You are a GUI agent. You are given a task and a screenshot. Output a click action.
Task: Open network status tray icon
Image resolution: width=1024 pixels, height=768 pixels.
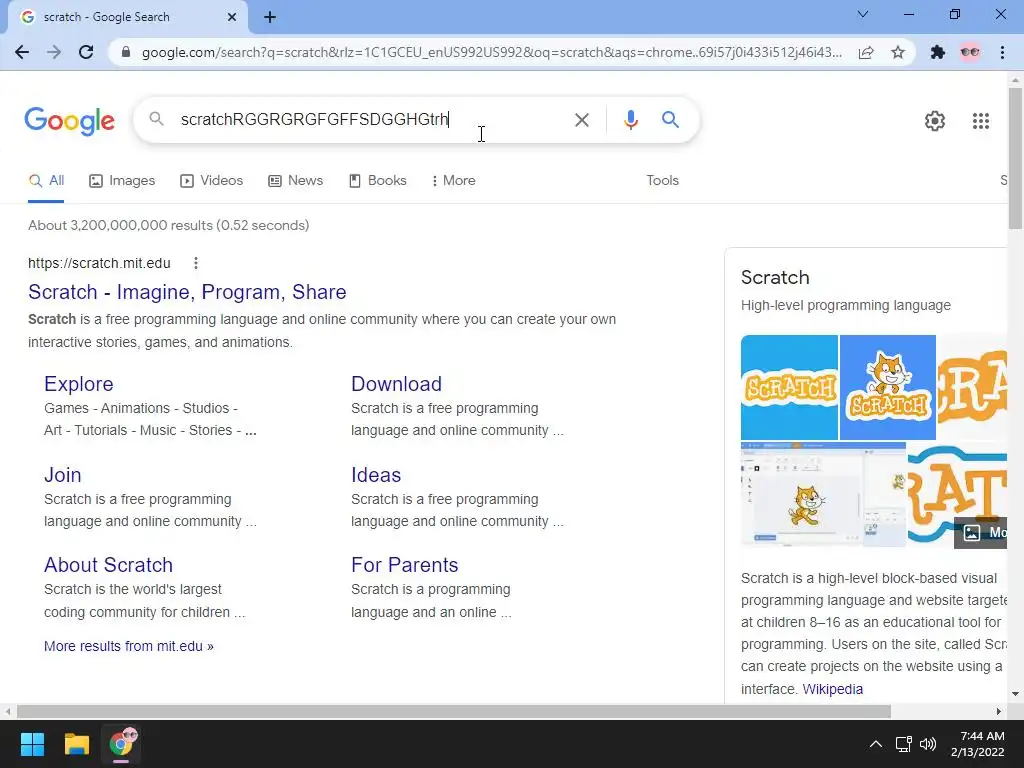tap(904, 744)
